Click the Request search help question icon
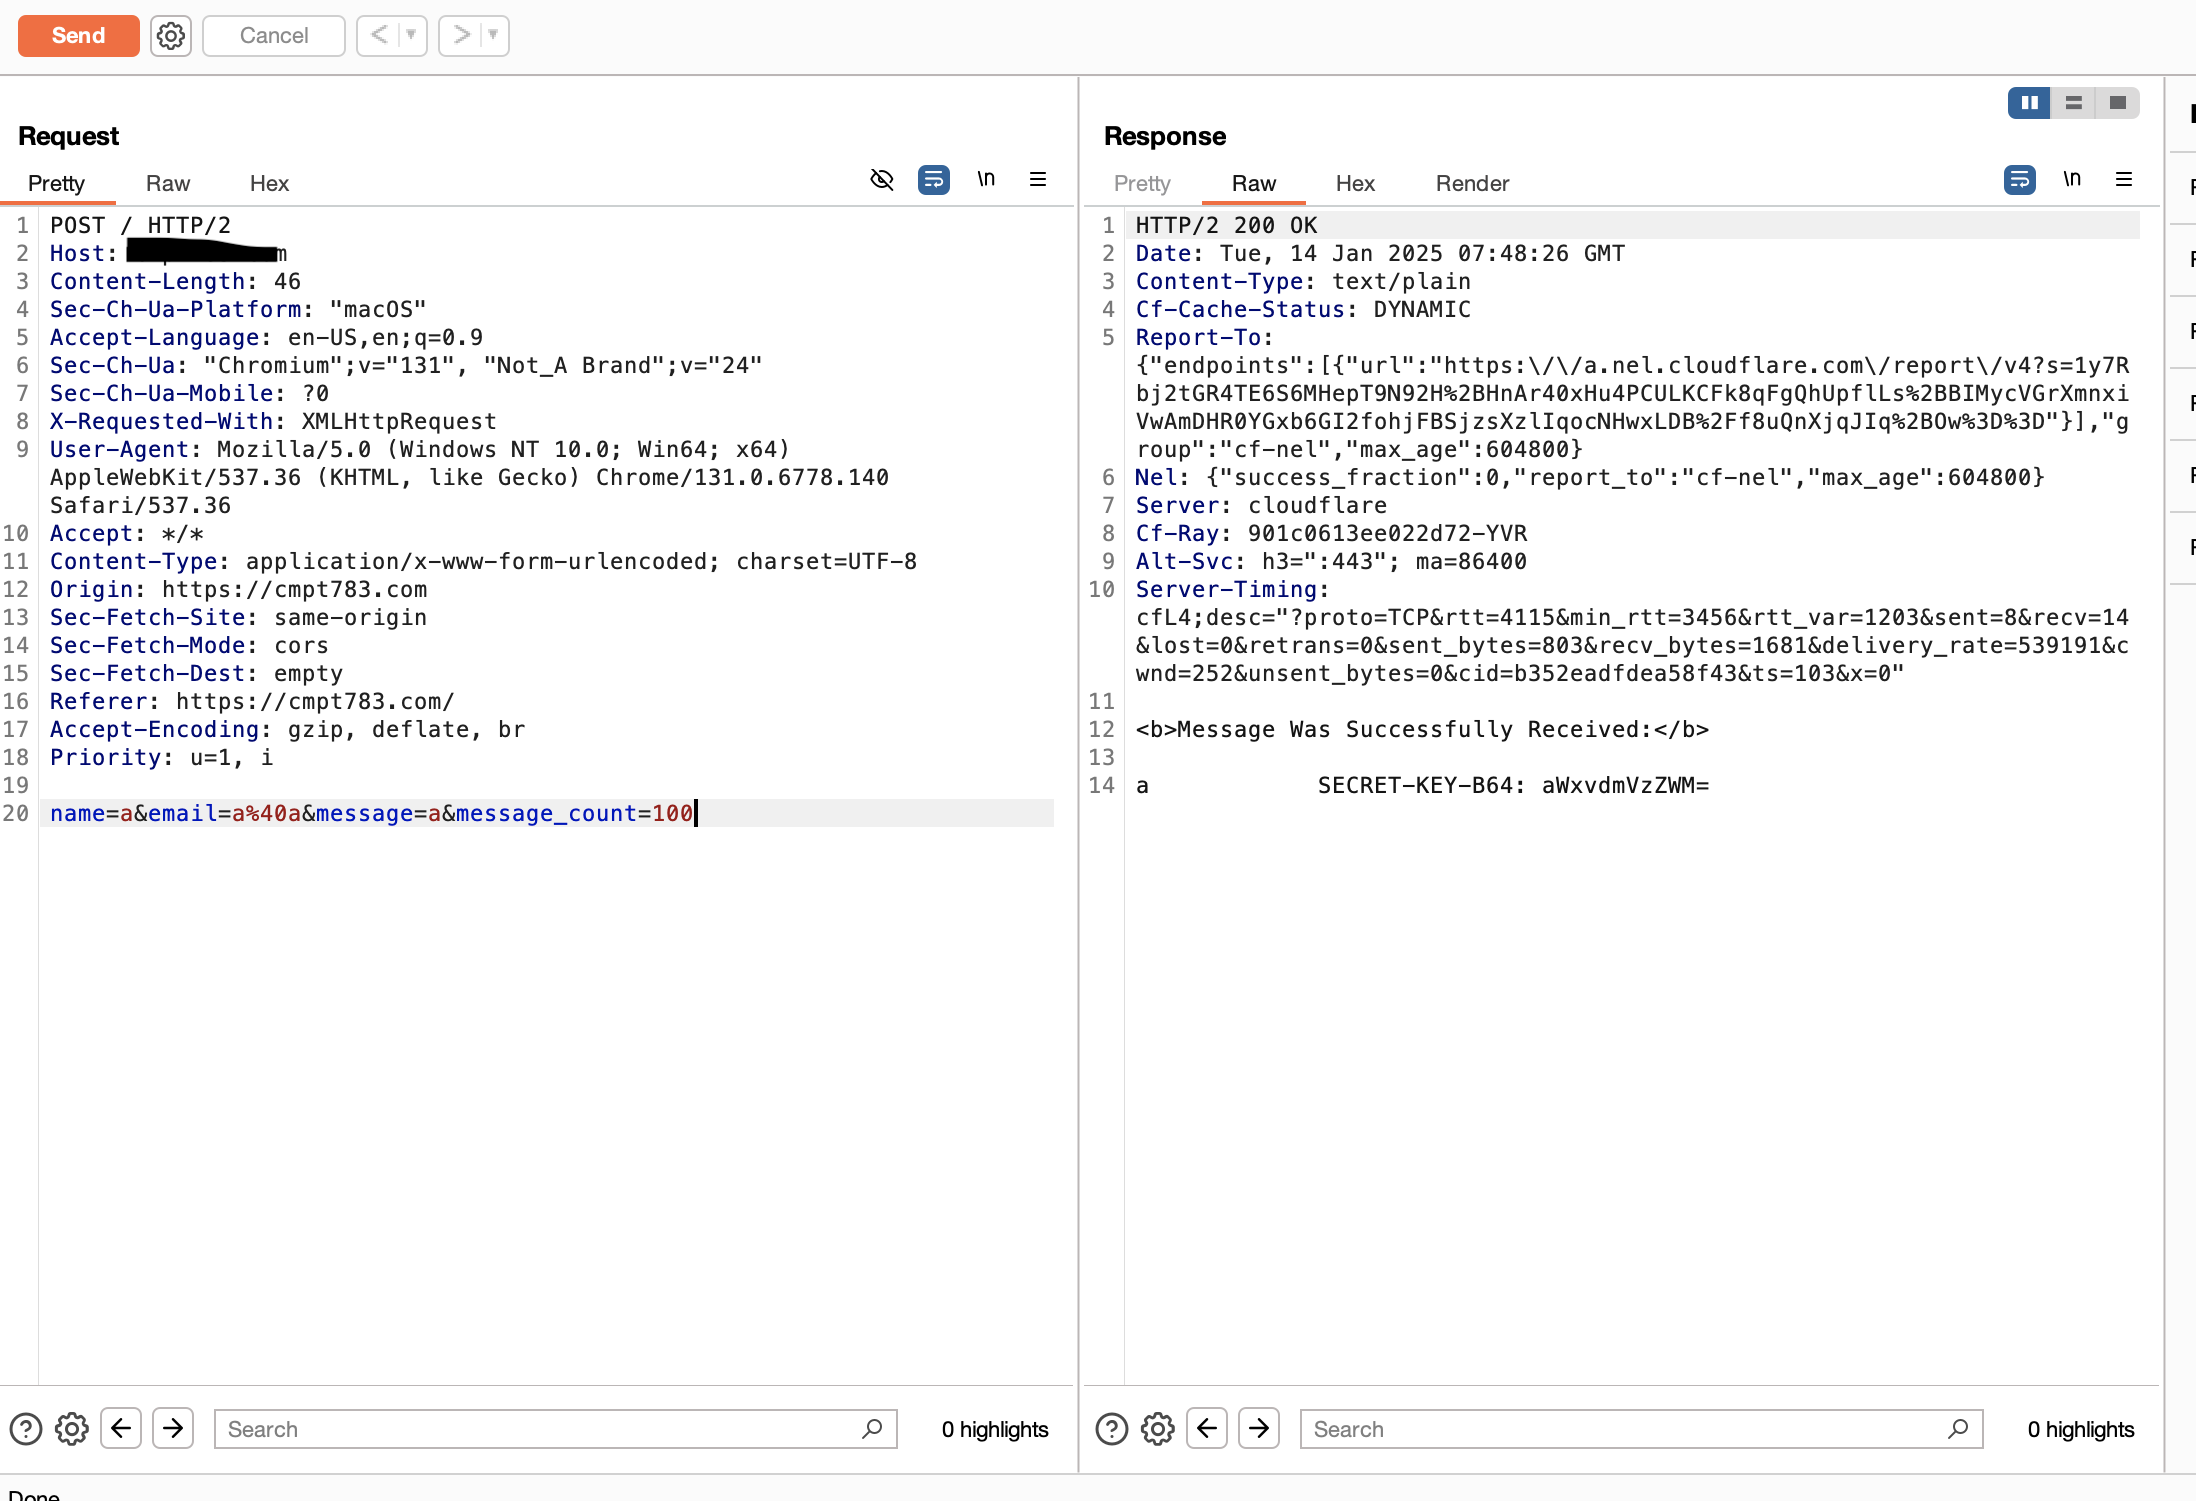 coord(26,1429)
